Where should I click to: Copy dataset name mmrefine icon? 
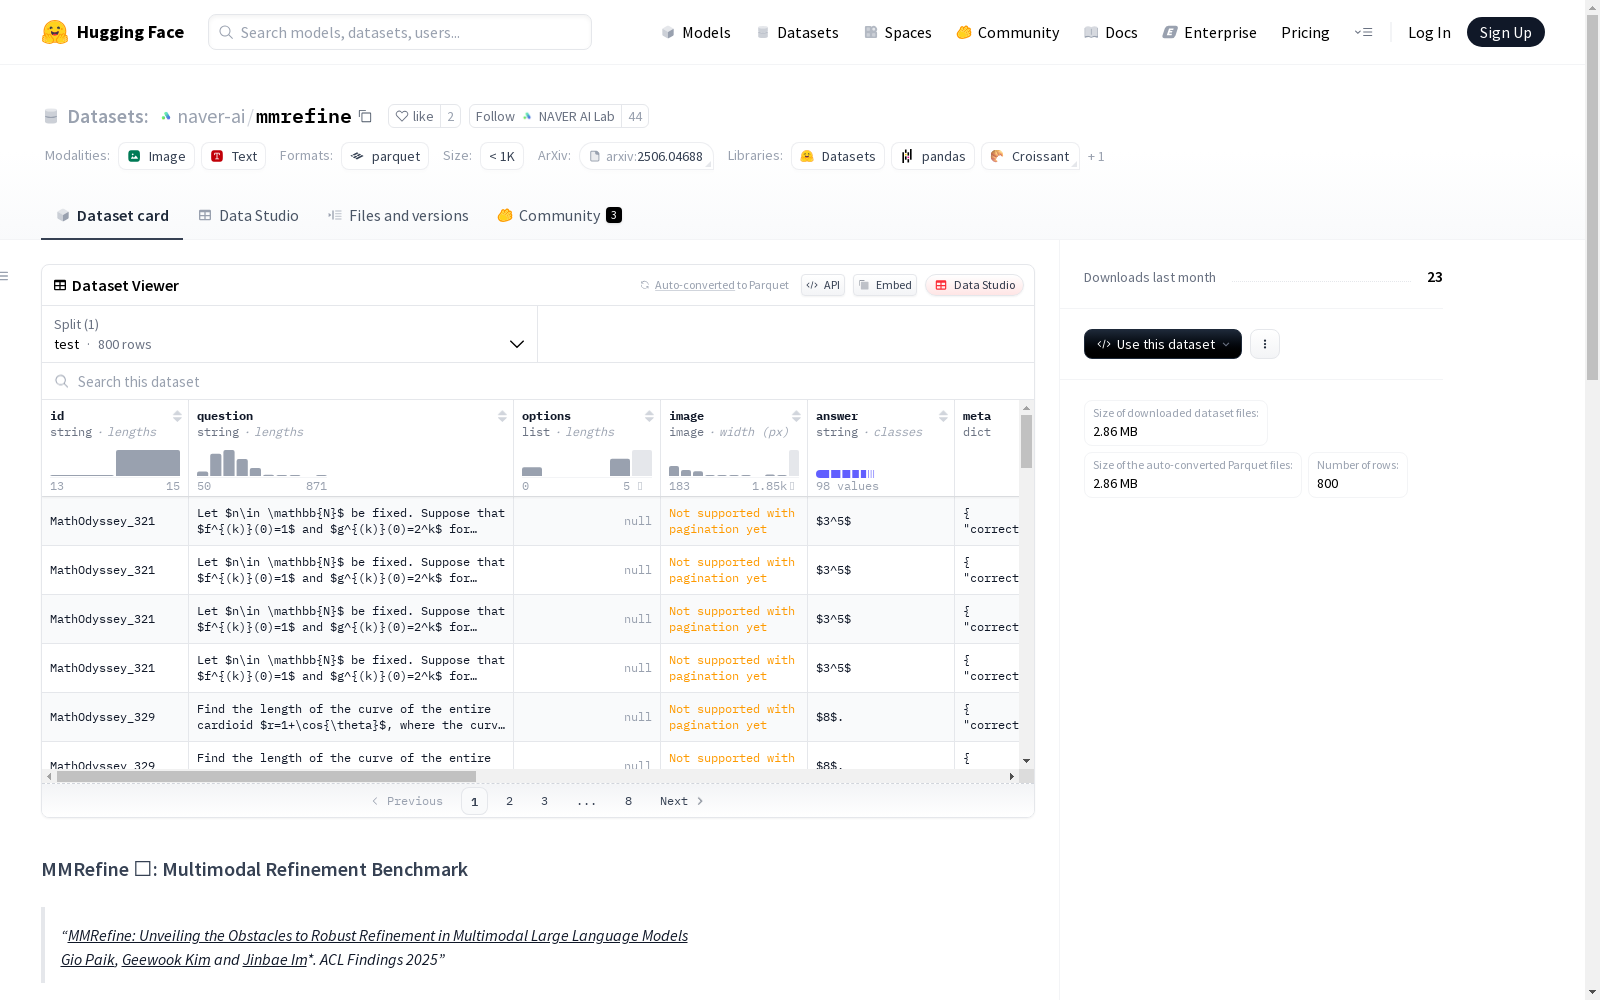click(x=366, y=117)
